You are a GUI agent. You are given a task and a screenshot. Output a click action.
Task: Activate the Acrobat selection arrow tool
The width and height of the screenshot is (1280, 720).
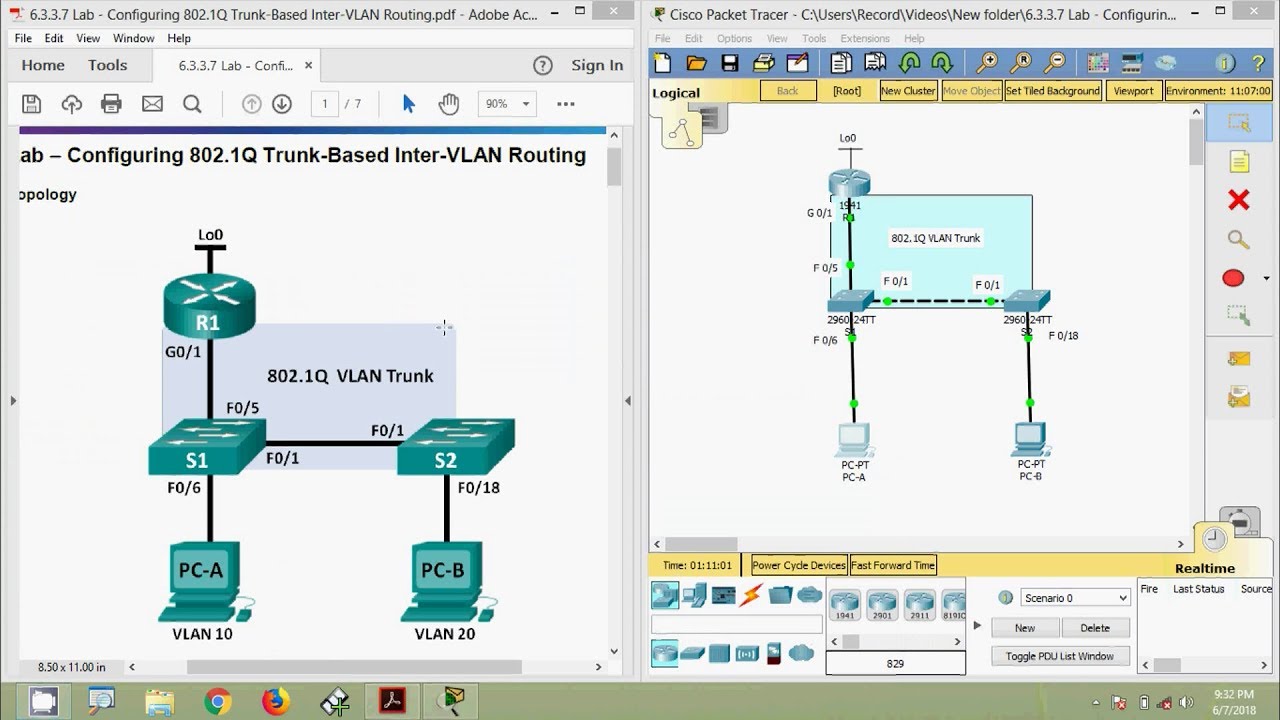(x=408, y=104)
